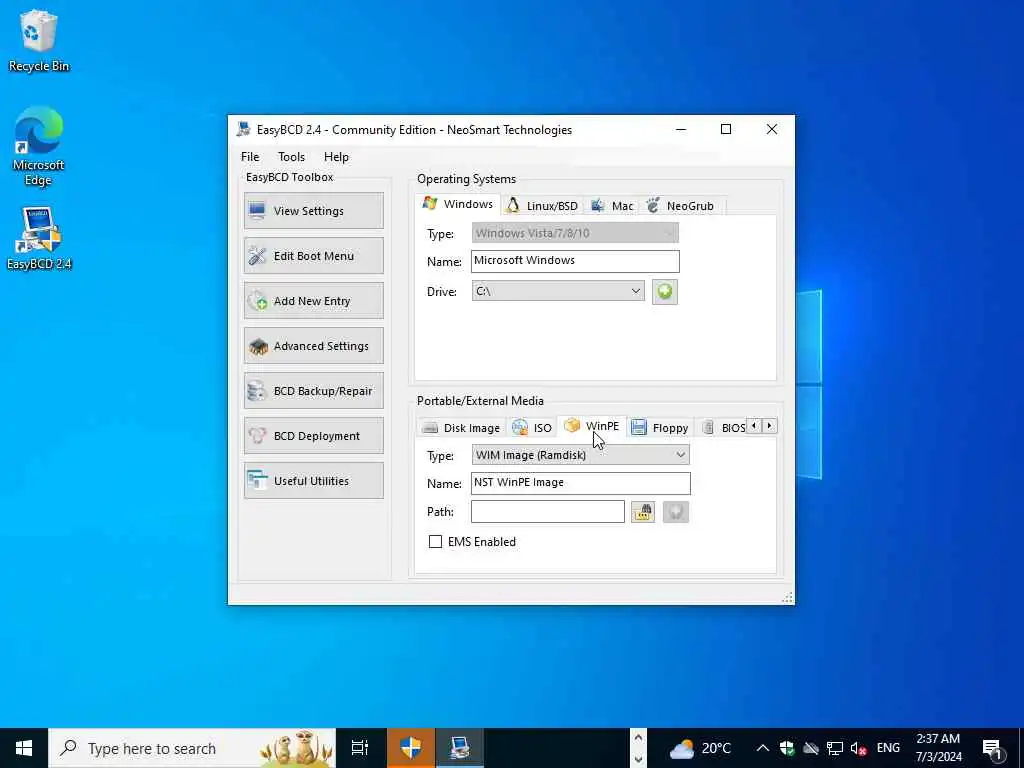This screenshot has width=1024, height=768.
Task: Open Task View on the taskbar
Action: pos(360,748)
